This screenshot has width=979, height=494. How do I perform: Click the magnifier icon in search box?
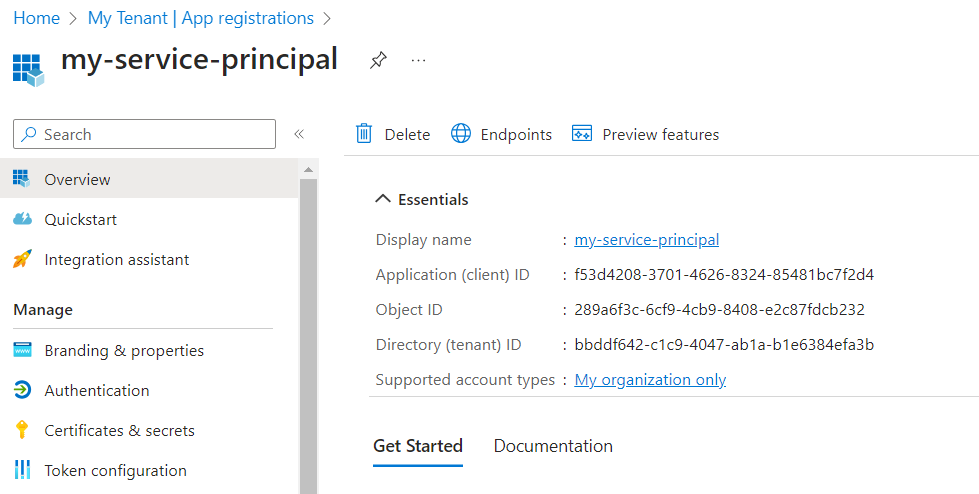click(x=29, y=134)
